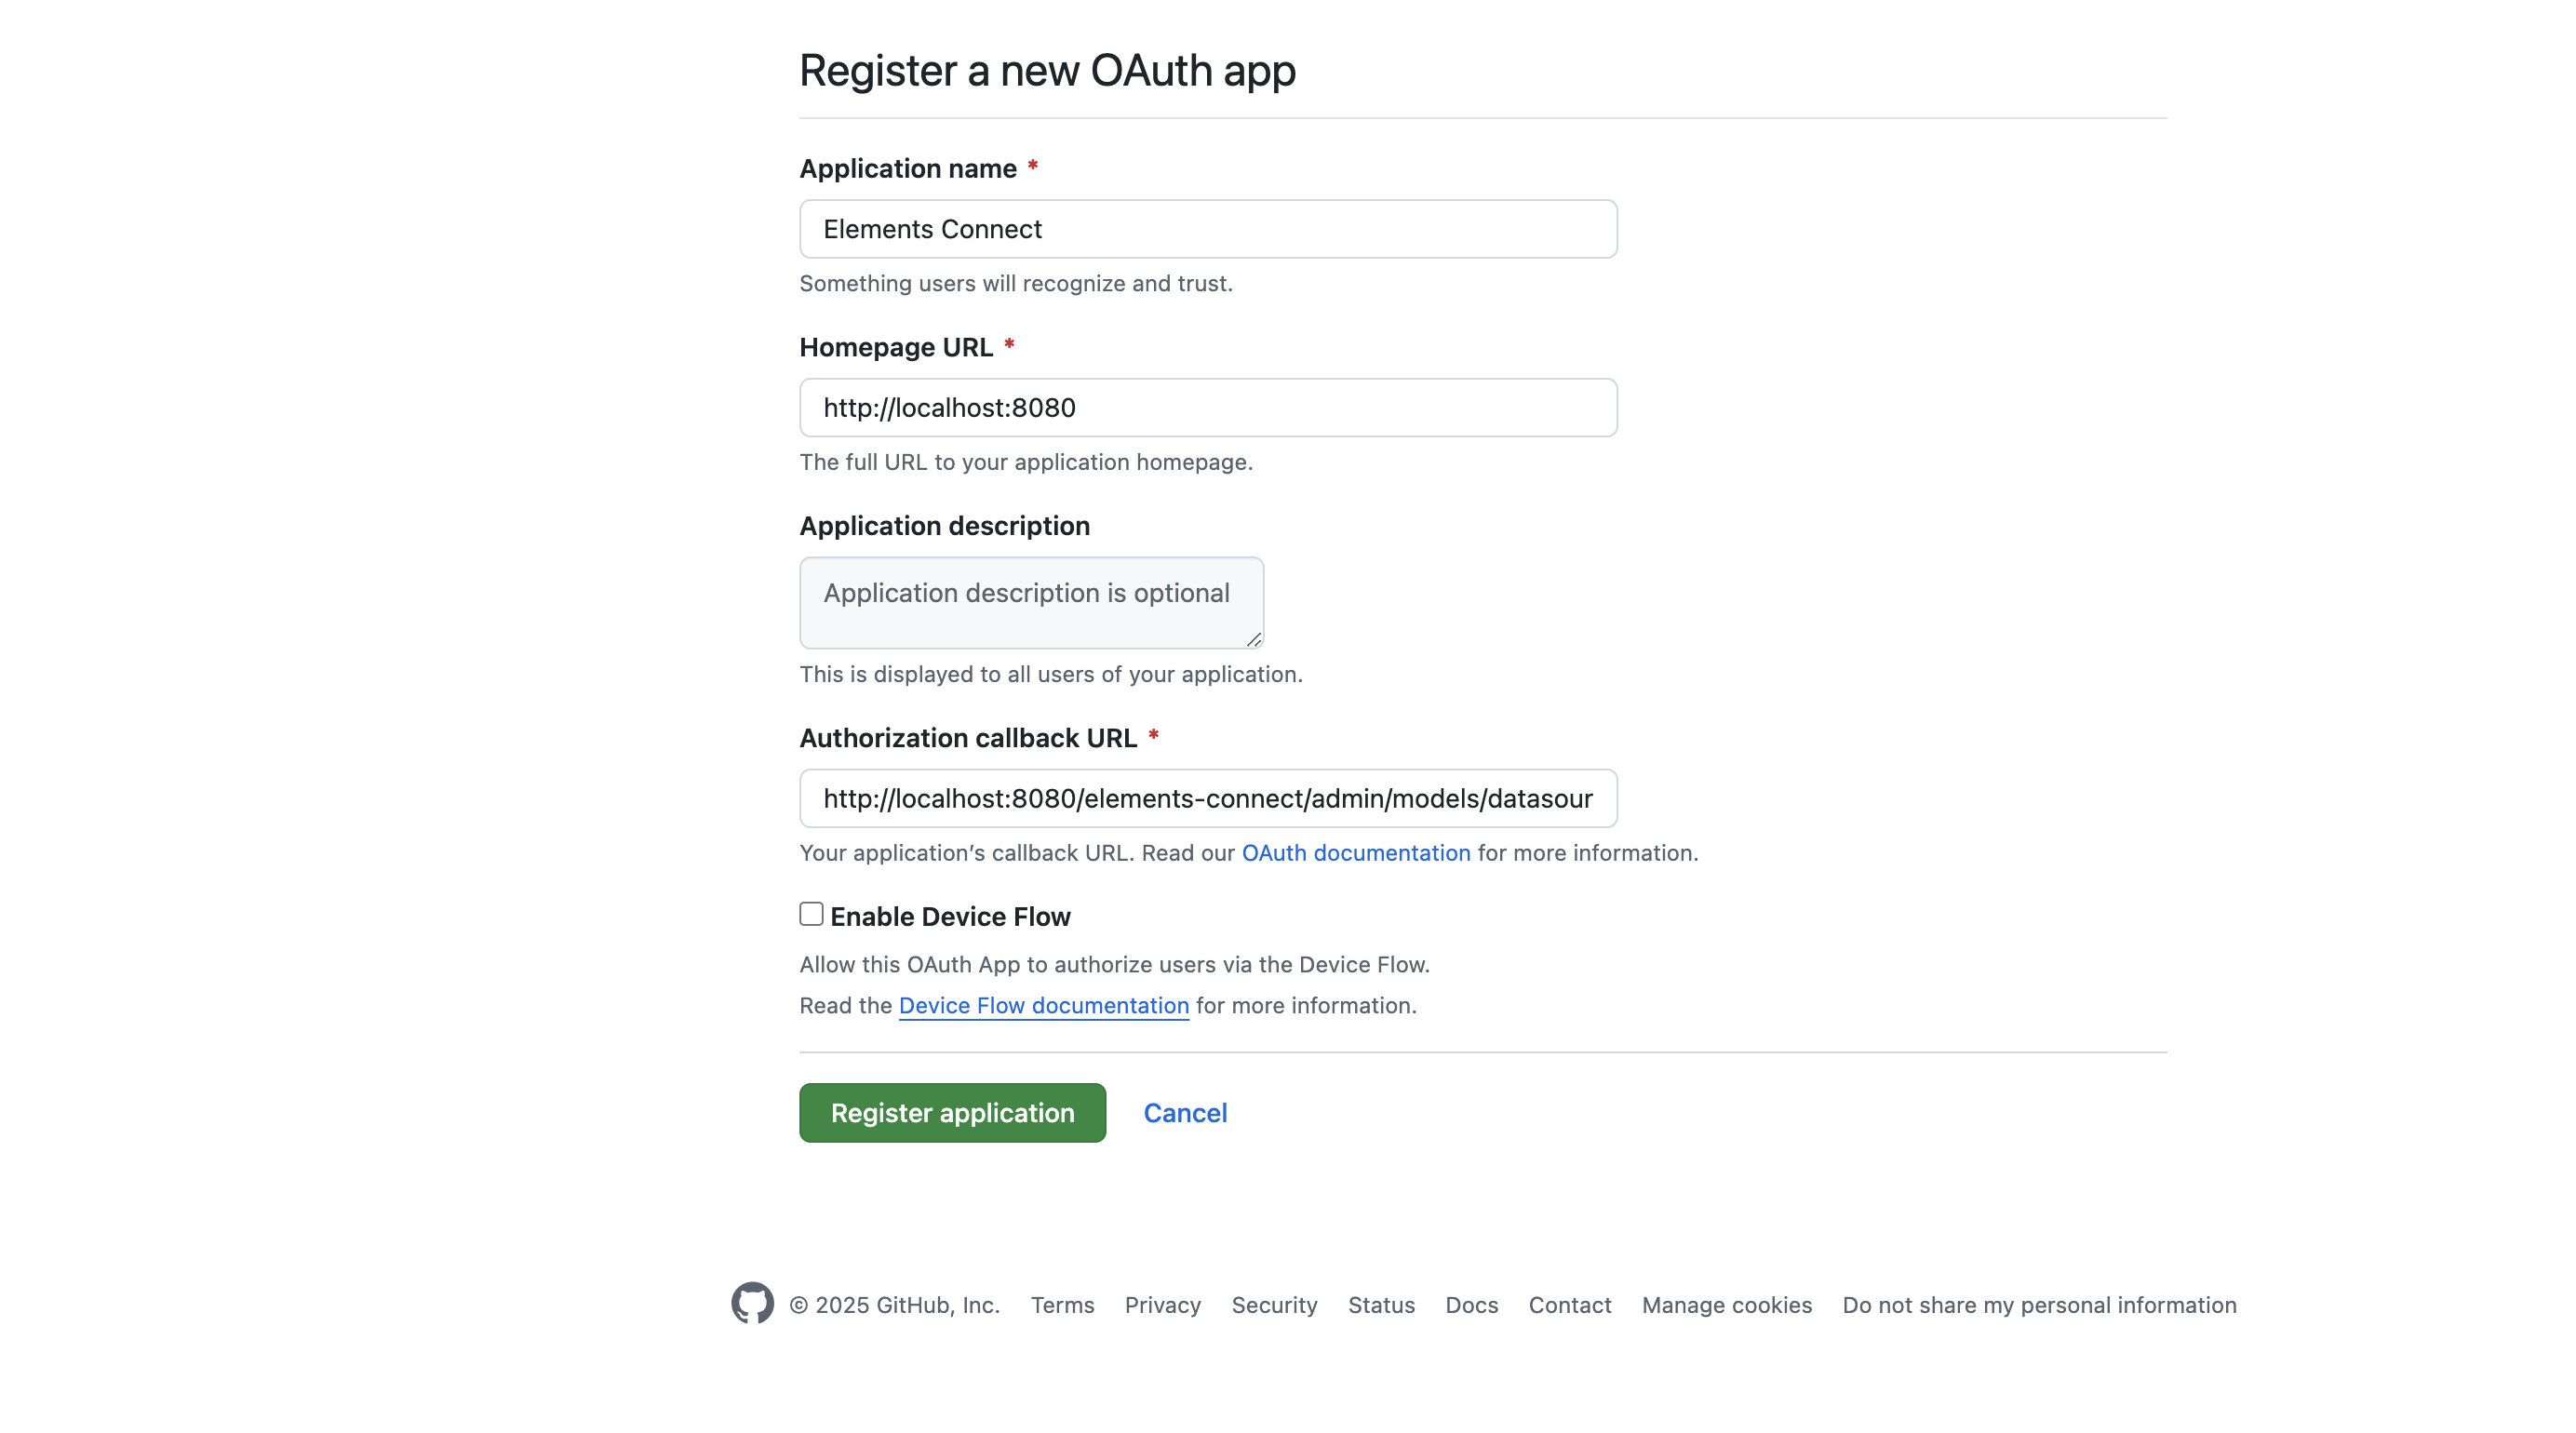
Task: Click Do not share my personal information
Action: (x=2039, y=1305)
